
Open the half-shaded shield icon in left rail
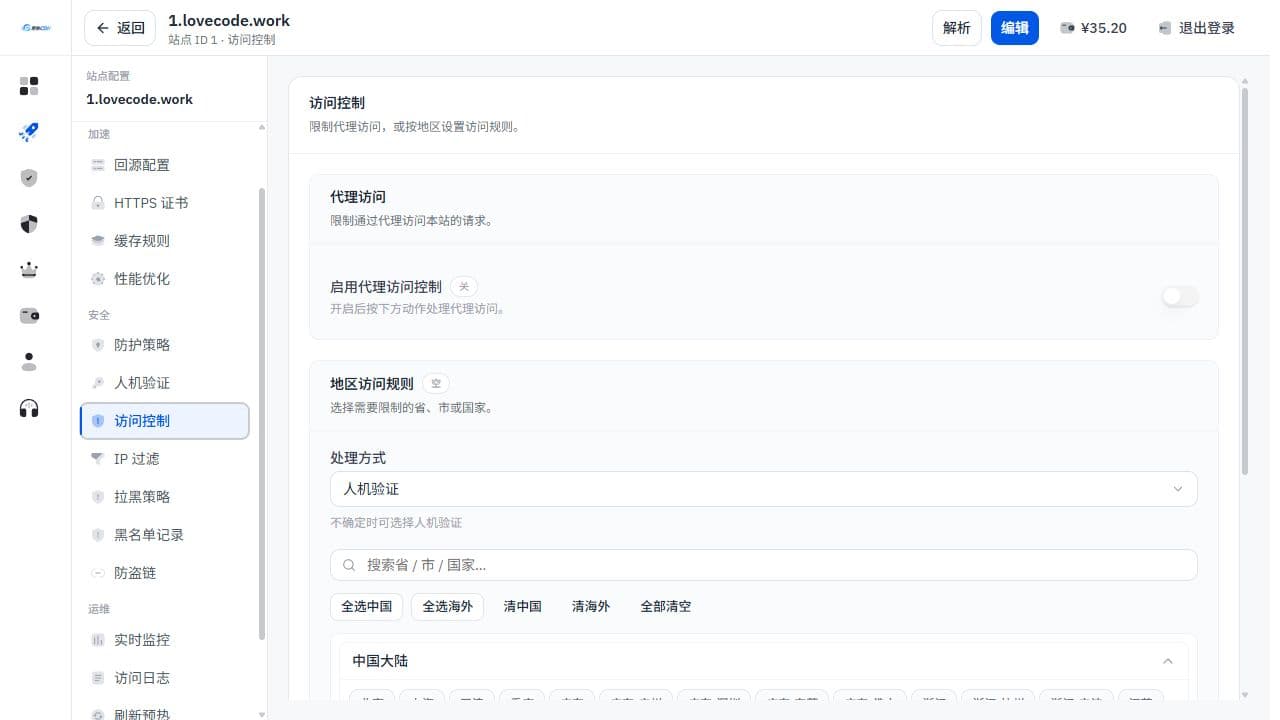pyautogui.click(x=29, y=224)
